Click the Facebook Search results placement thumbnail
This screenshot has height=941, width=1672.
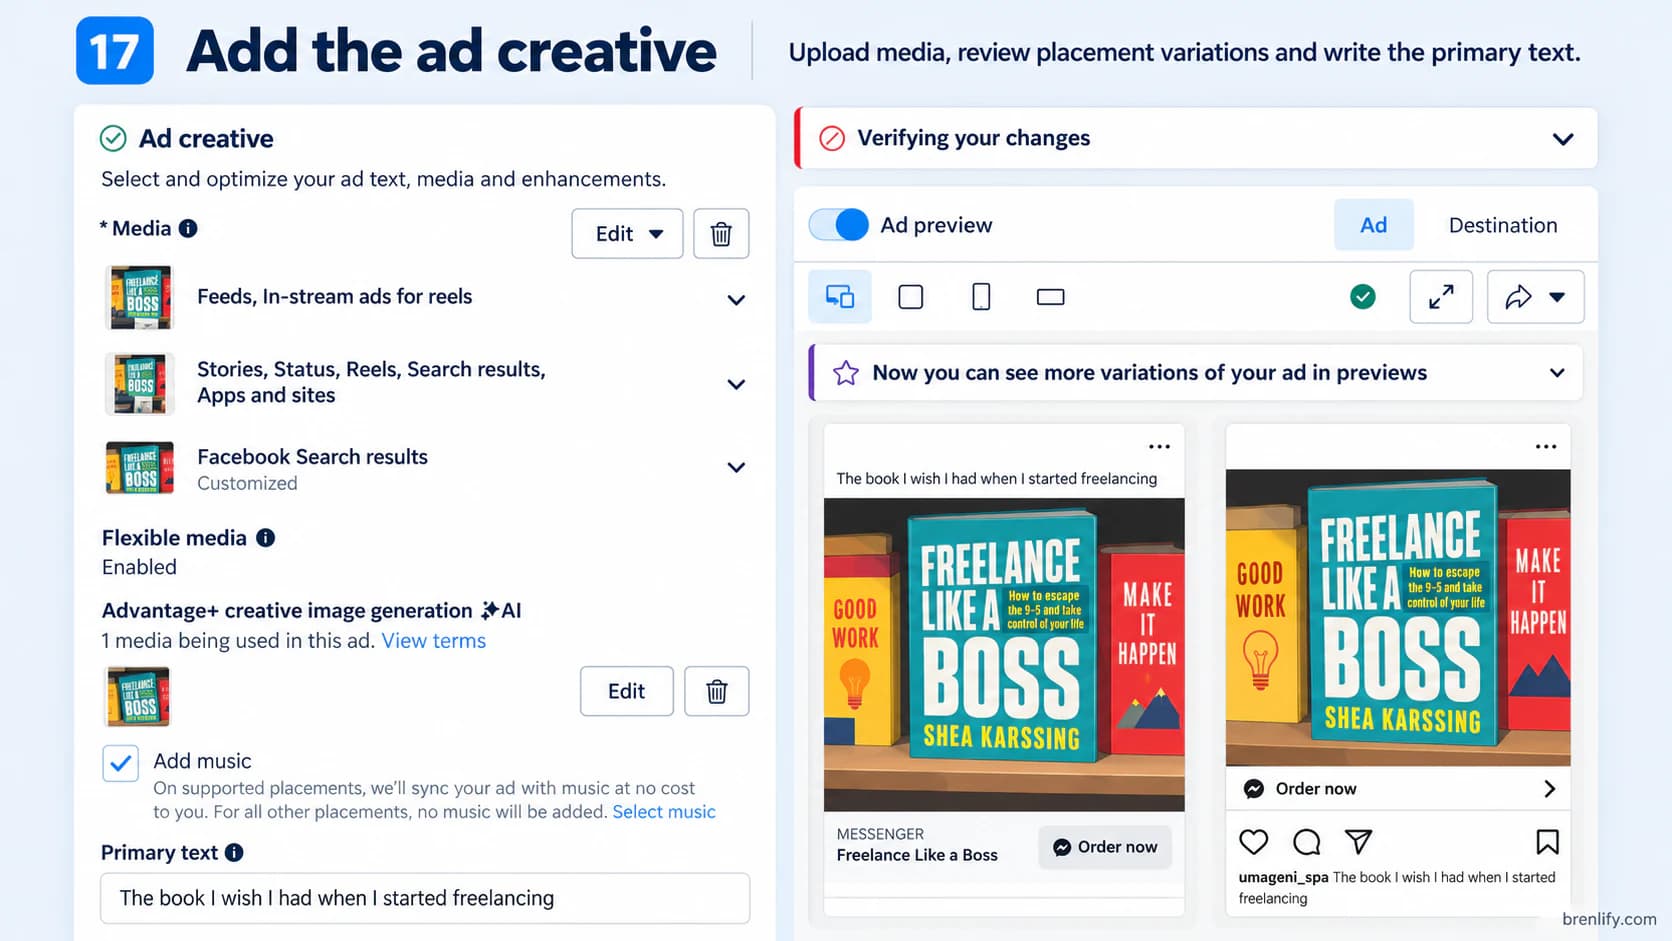(140, 468)
